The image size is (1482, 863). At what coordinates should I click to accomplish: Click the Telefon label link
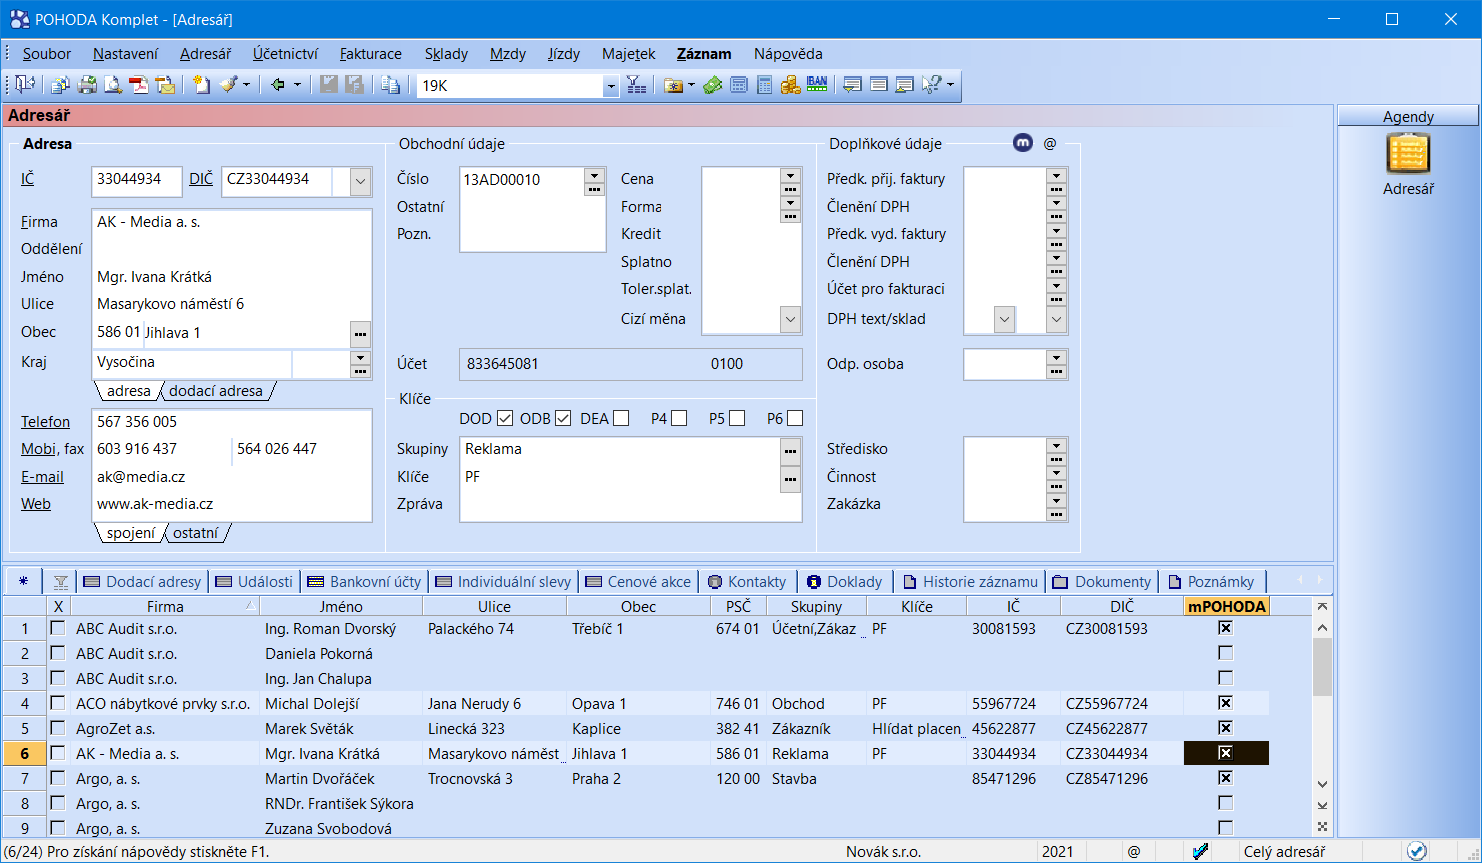46,422
